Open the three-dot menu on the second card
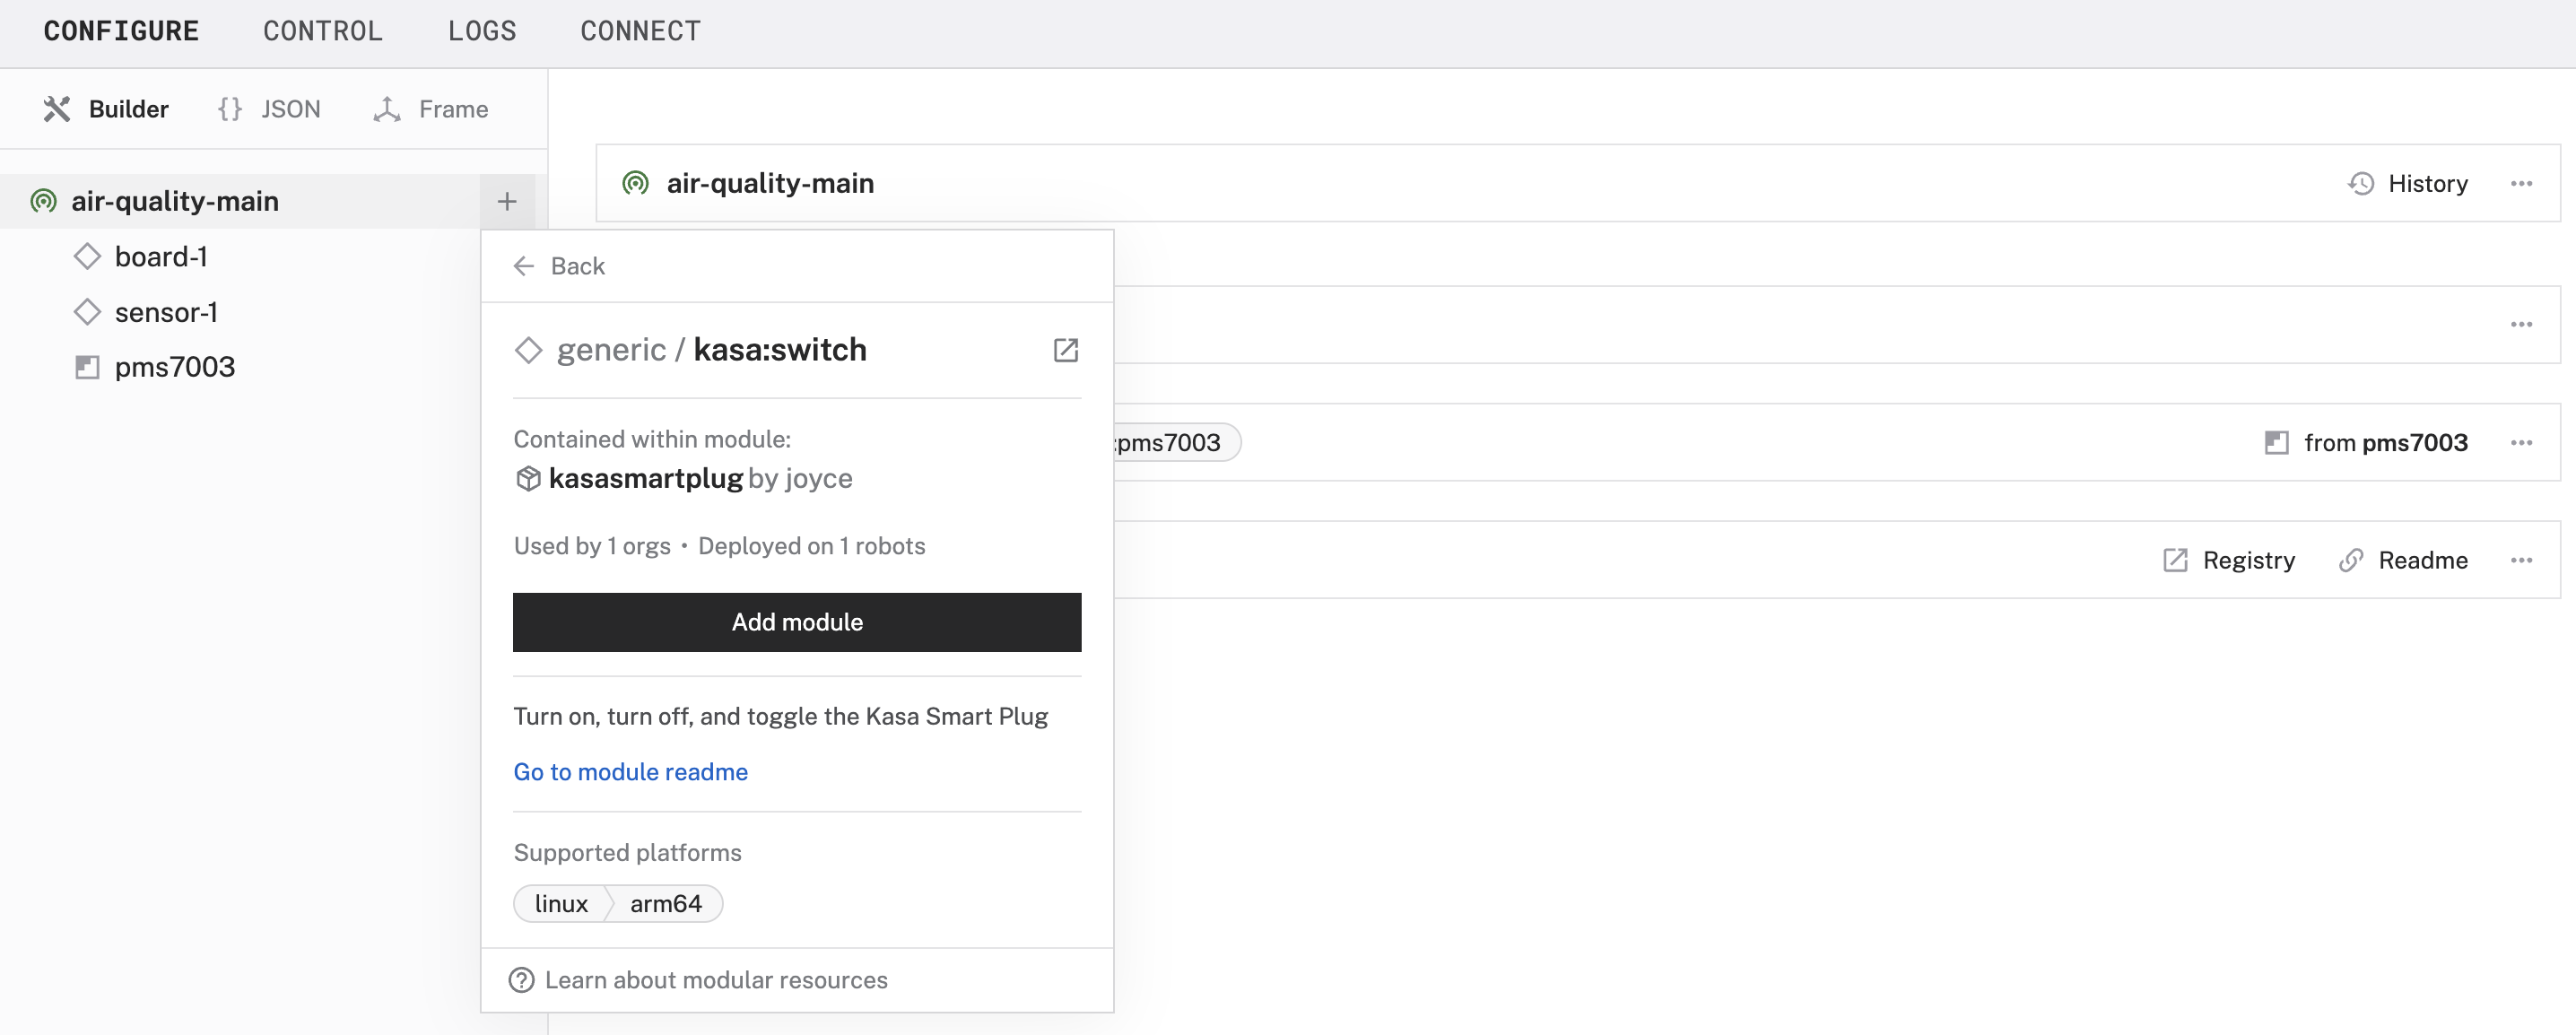Image resolution: width=2576 pixels, height=1035 pixels. coord(2521,325)
